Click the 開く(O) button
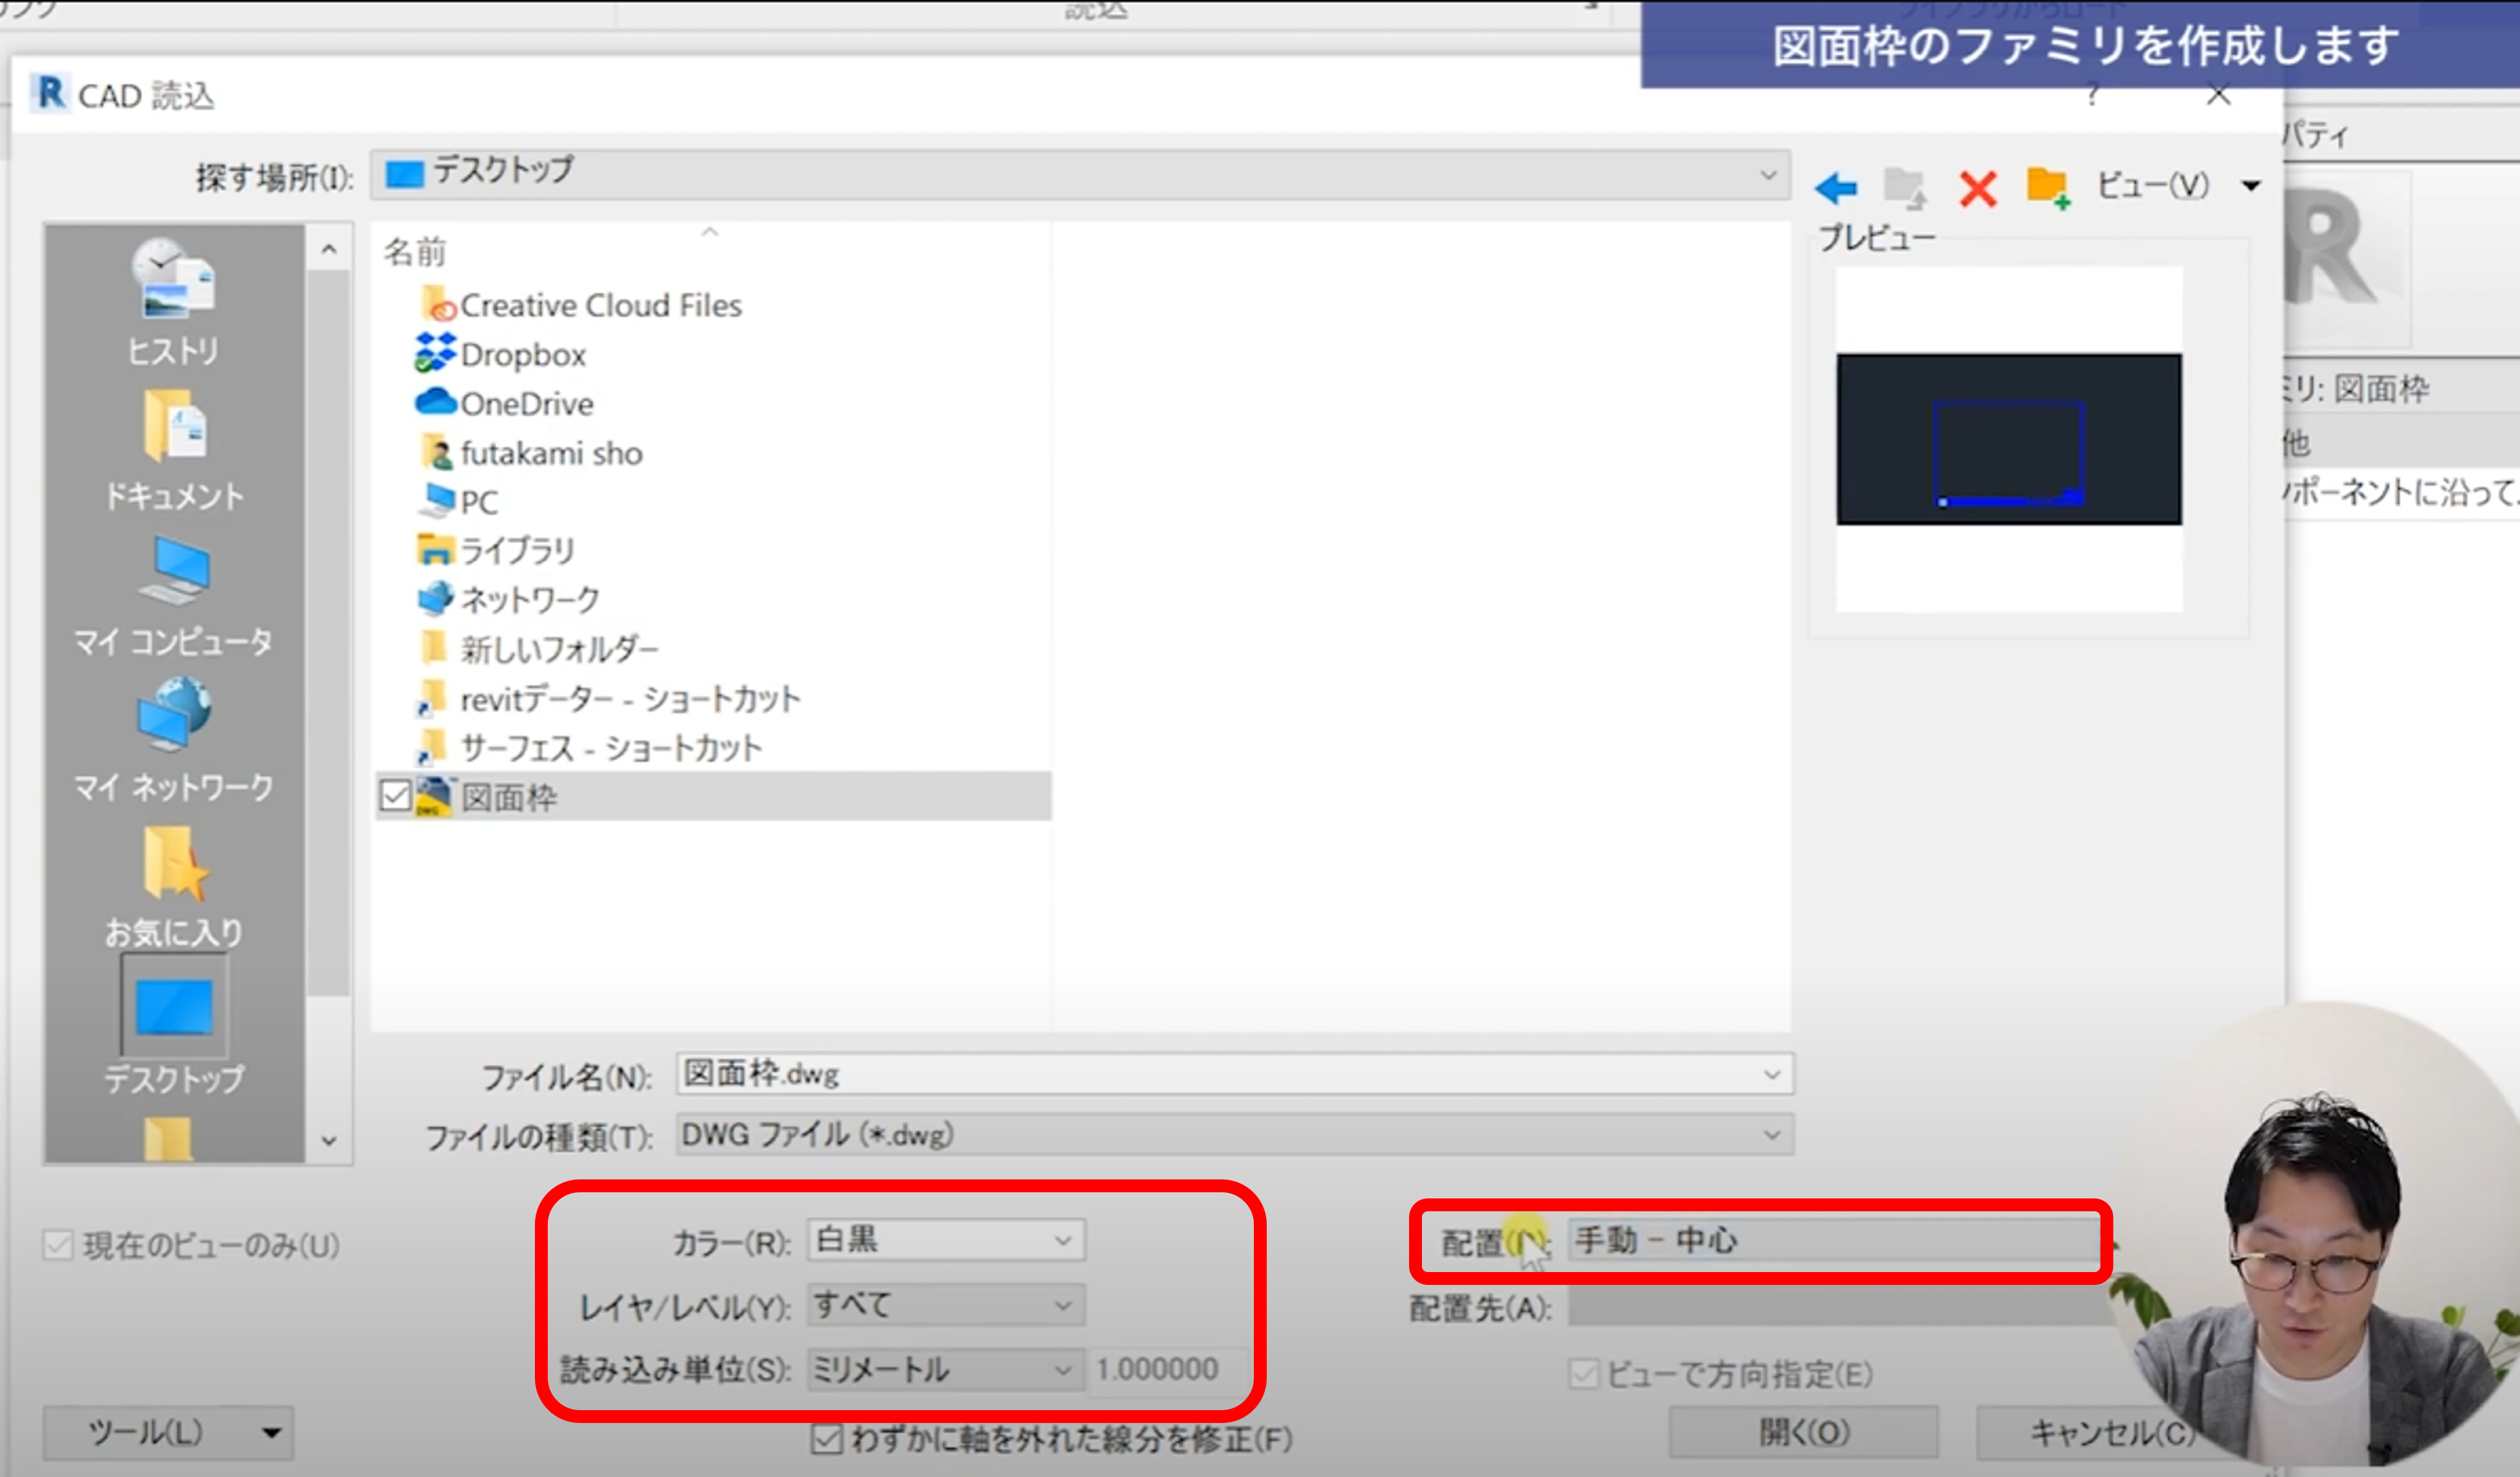This screenshot has height=1477, width=2520. click(x=1803, y=1432)
